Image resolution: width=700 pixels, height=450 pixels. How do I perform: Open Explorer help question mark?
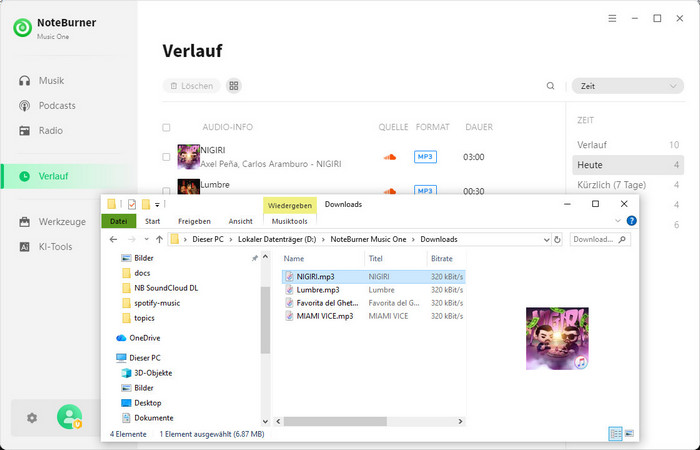pyautogui.click(x=631, y=221)
